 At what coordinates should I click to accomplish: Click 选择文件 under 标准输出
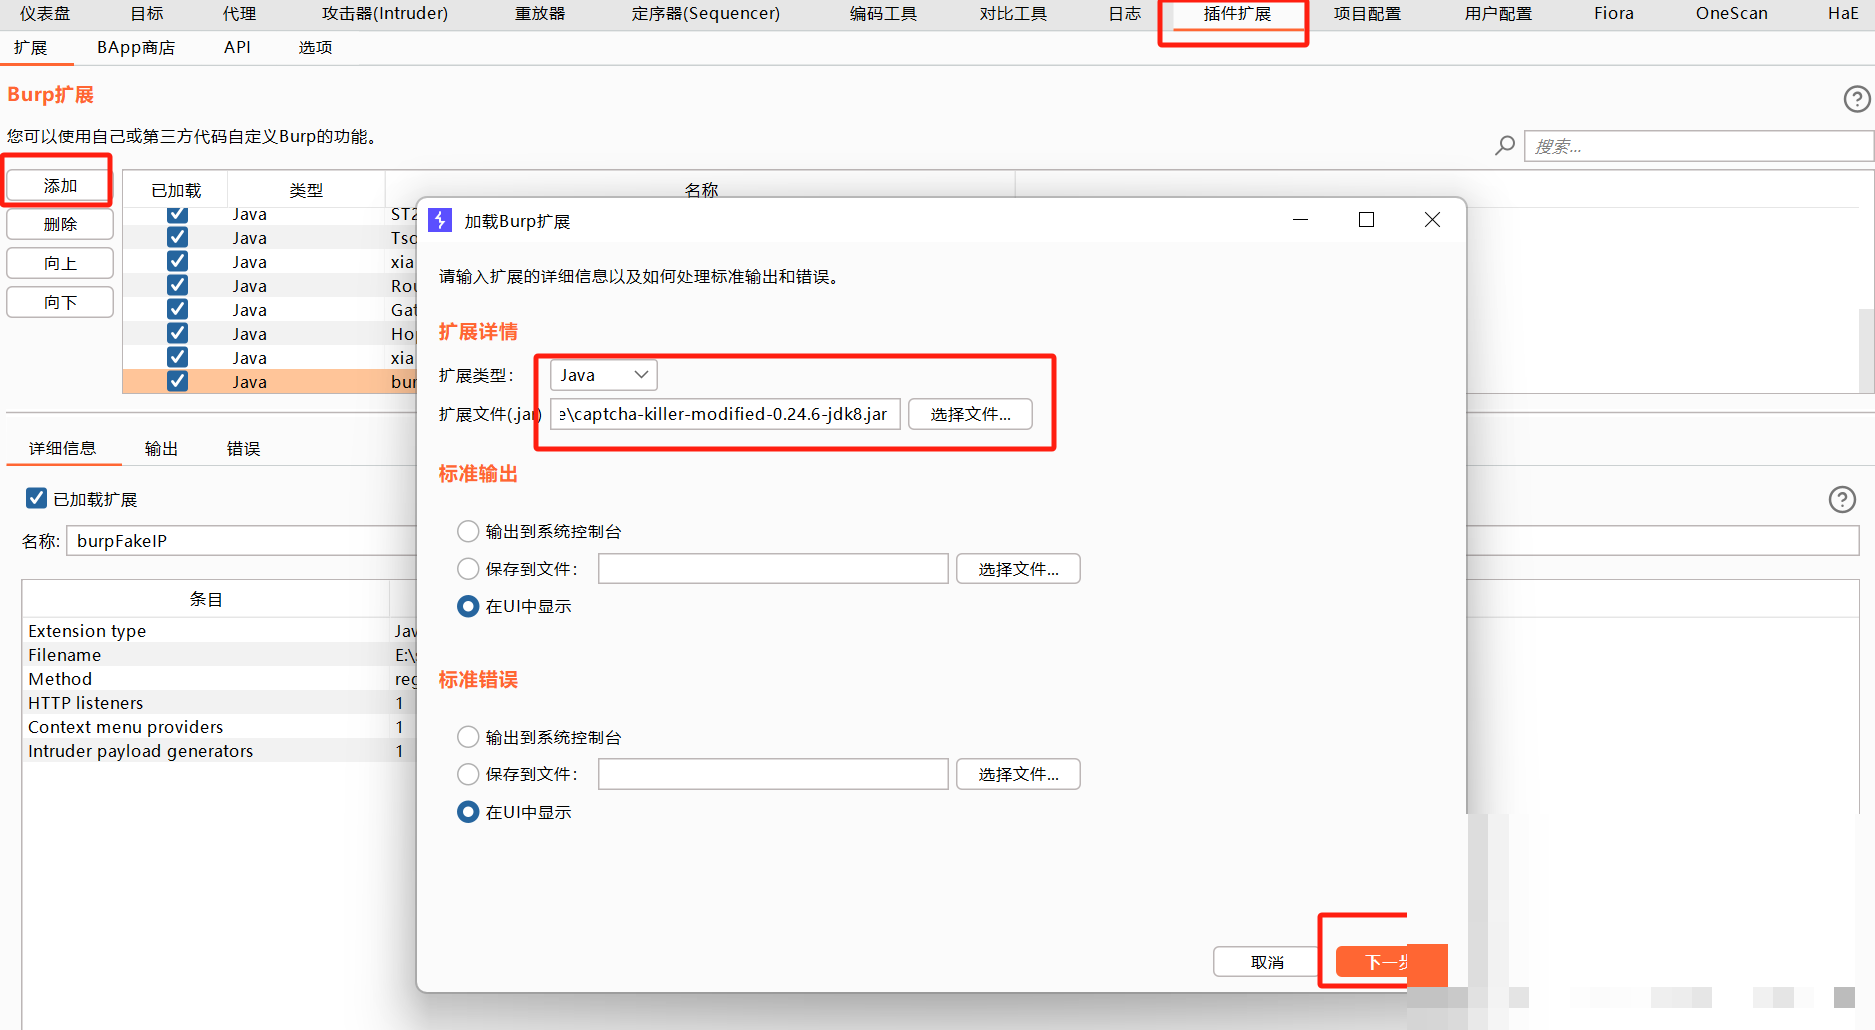click(1018, 569)
